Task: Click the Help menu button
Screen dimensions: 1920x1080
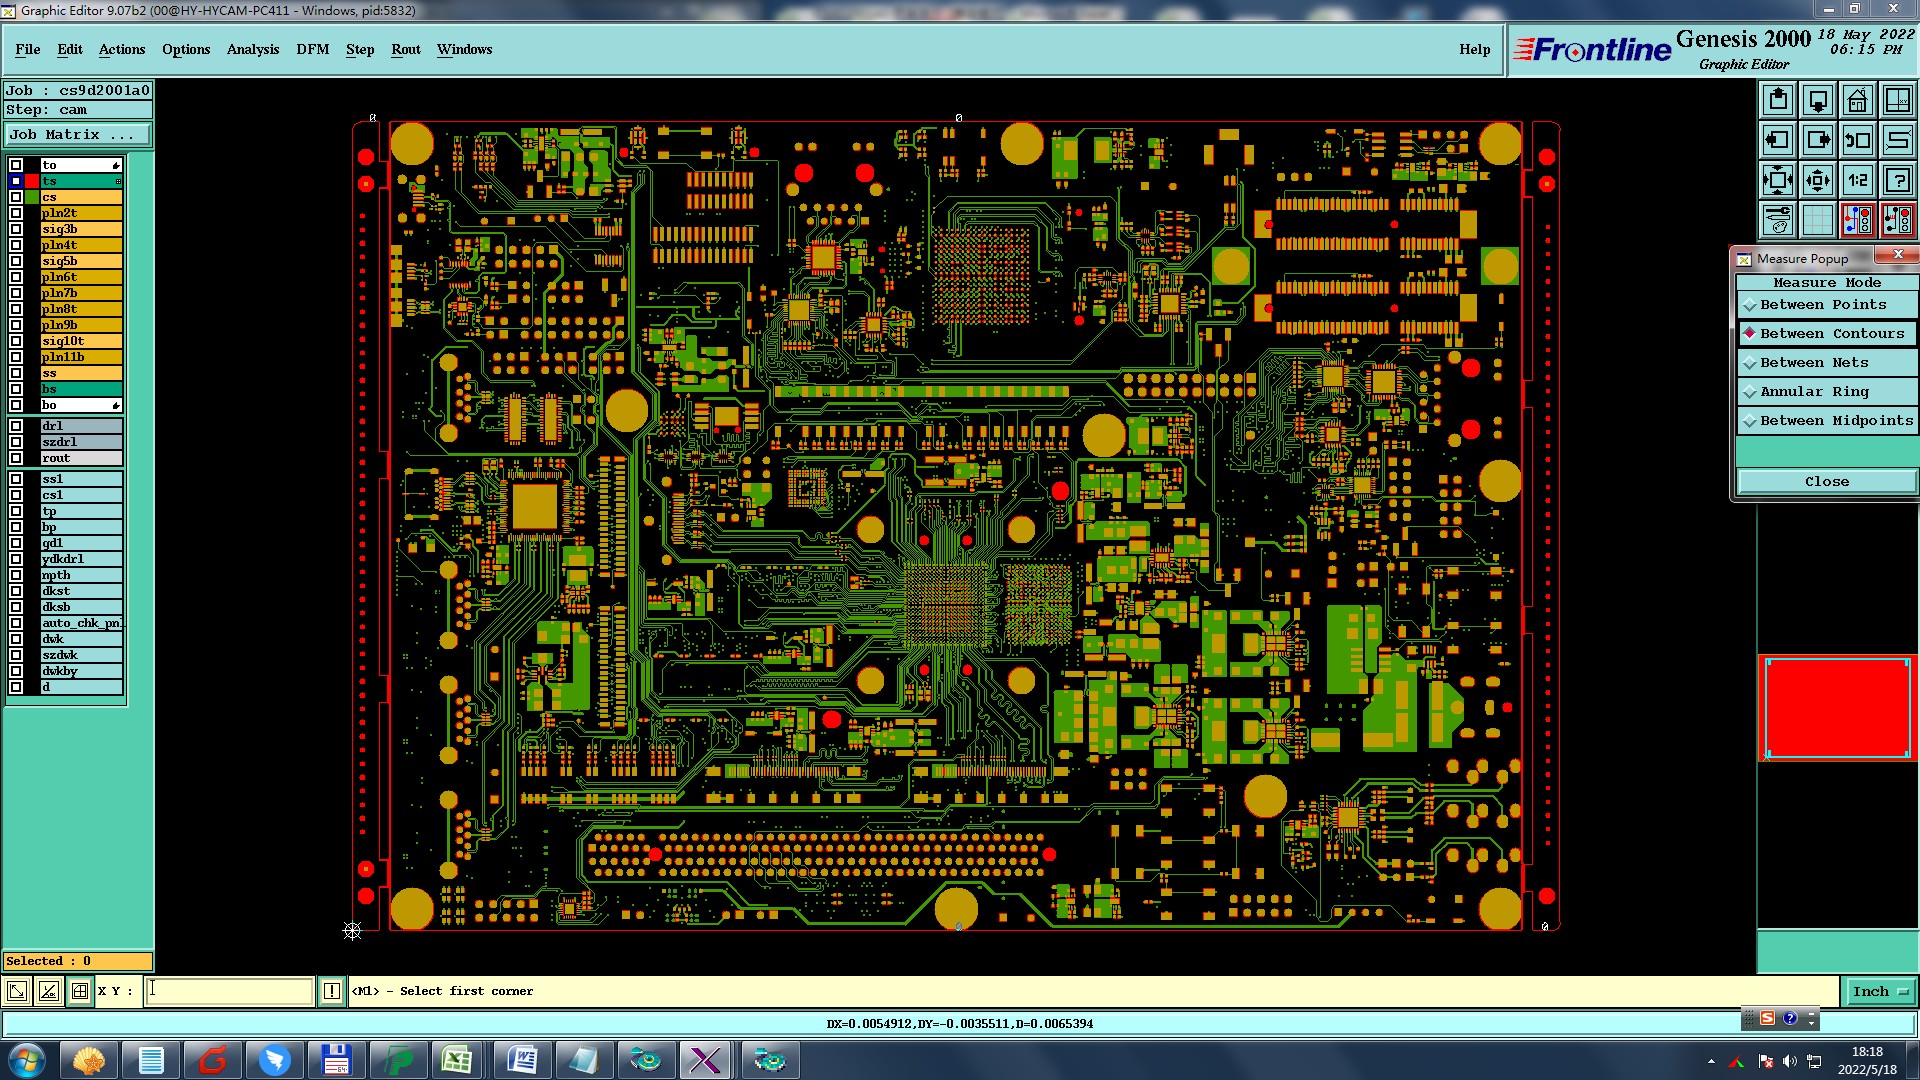Action: [x=1474, y=49]
